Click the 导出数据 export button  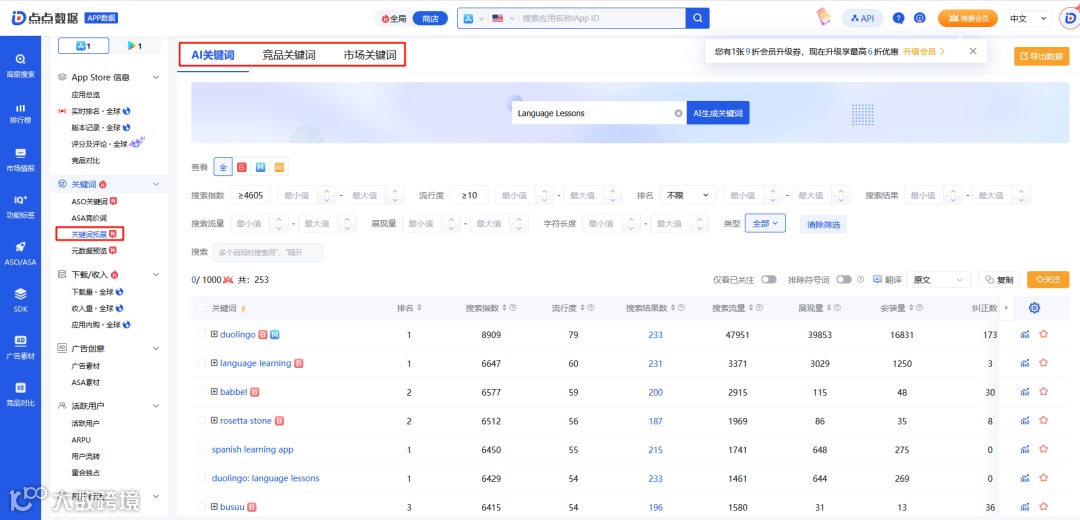point(1041,56)
